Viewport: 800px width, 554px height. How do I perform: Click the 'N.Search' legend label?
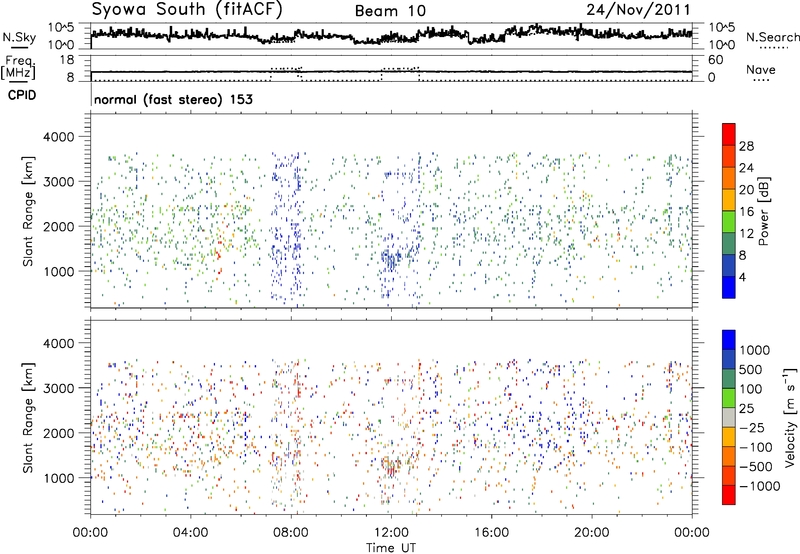point(772,37)
